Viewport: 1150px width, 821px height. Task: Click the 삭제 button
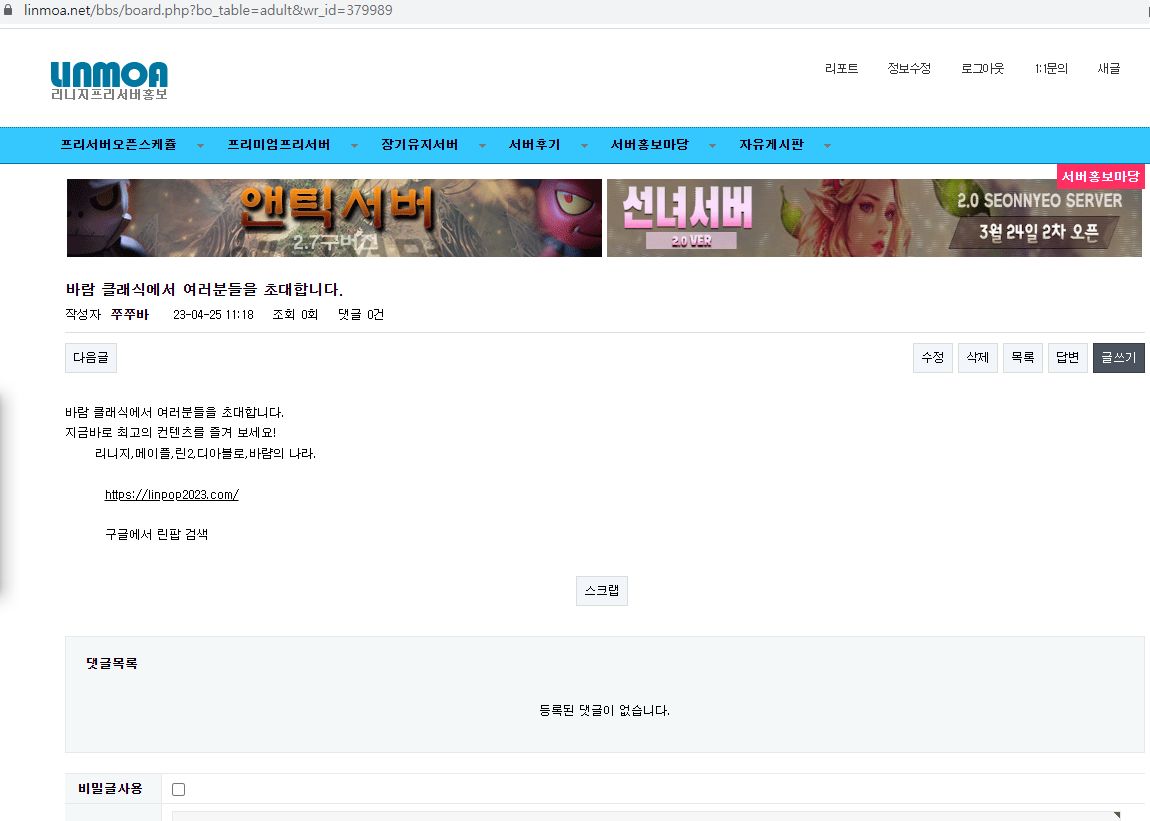(x=978, y=358)
